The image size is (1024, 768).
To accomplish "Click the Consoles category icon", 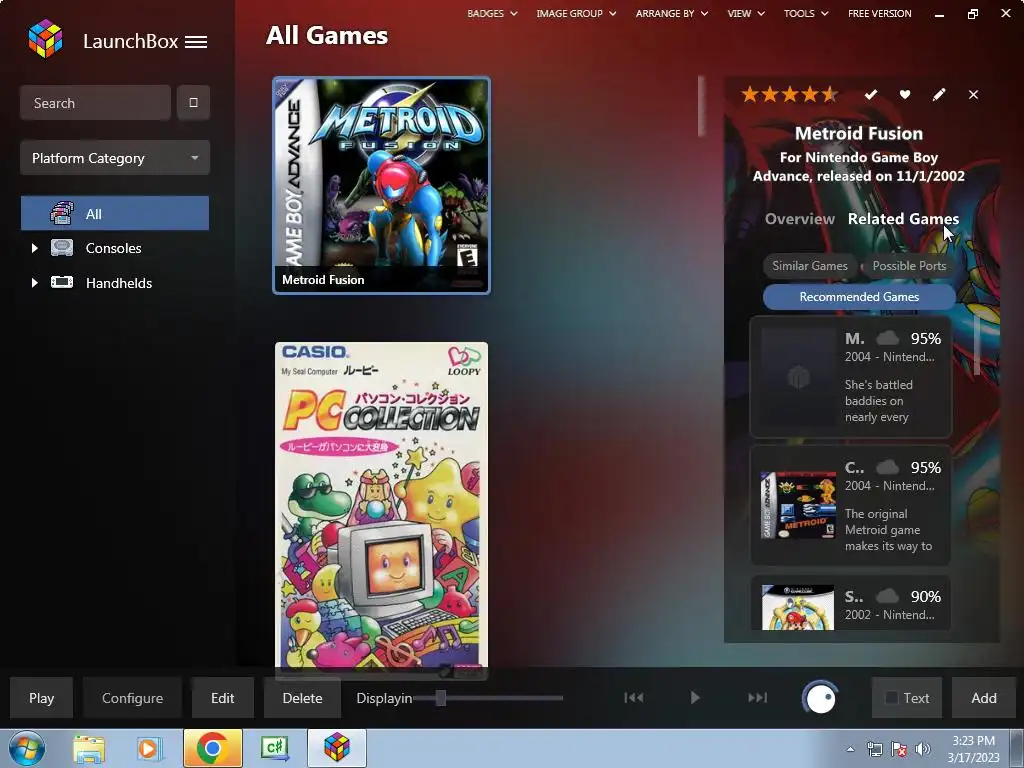I will [x=62, y=248].
